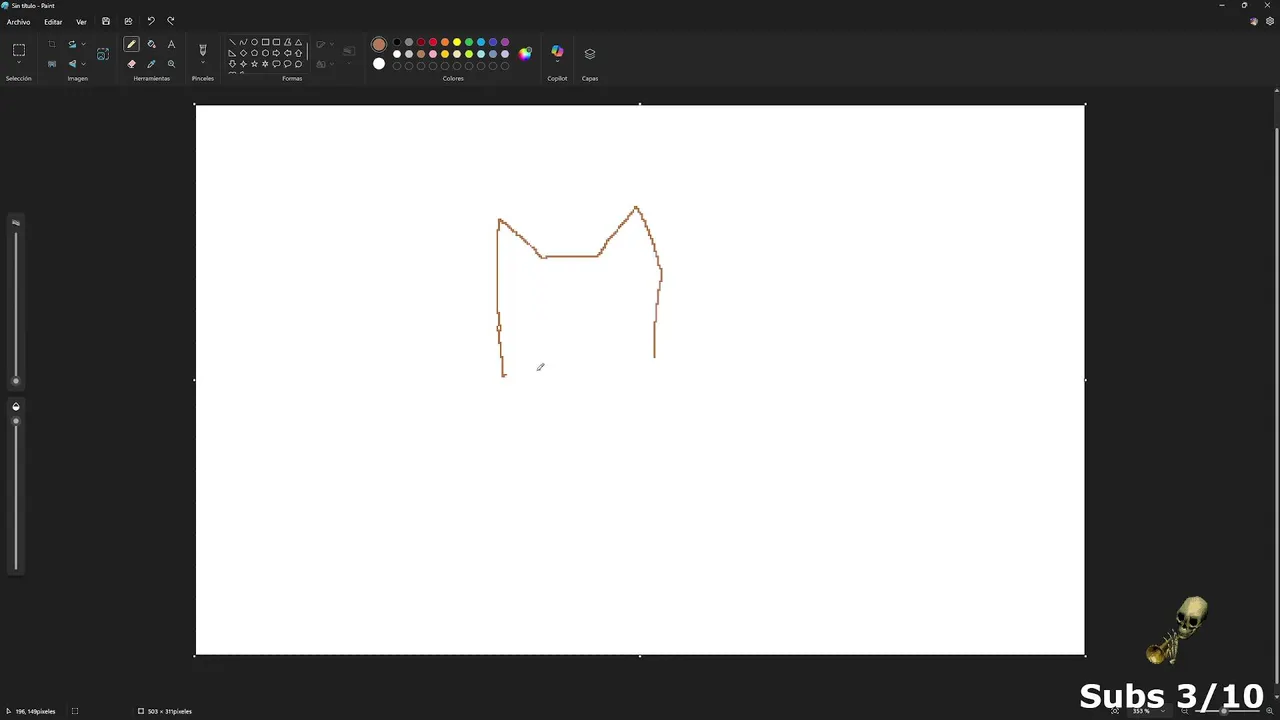
Task: Click cursor position "196, 149píxeles"
Action: coord(35,711)
